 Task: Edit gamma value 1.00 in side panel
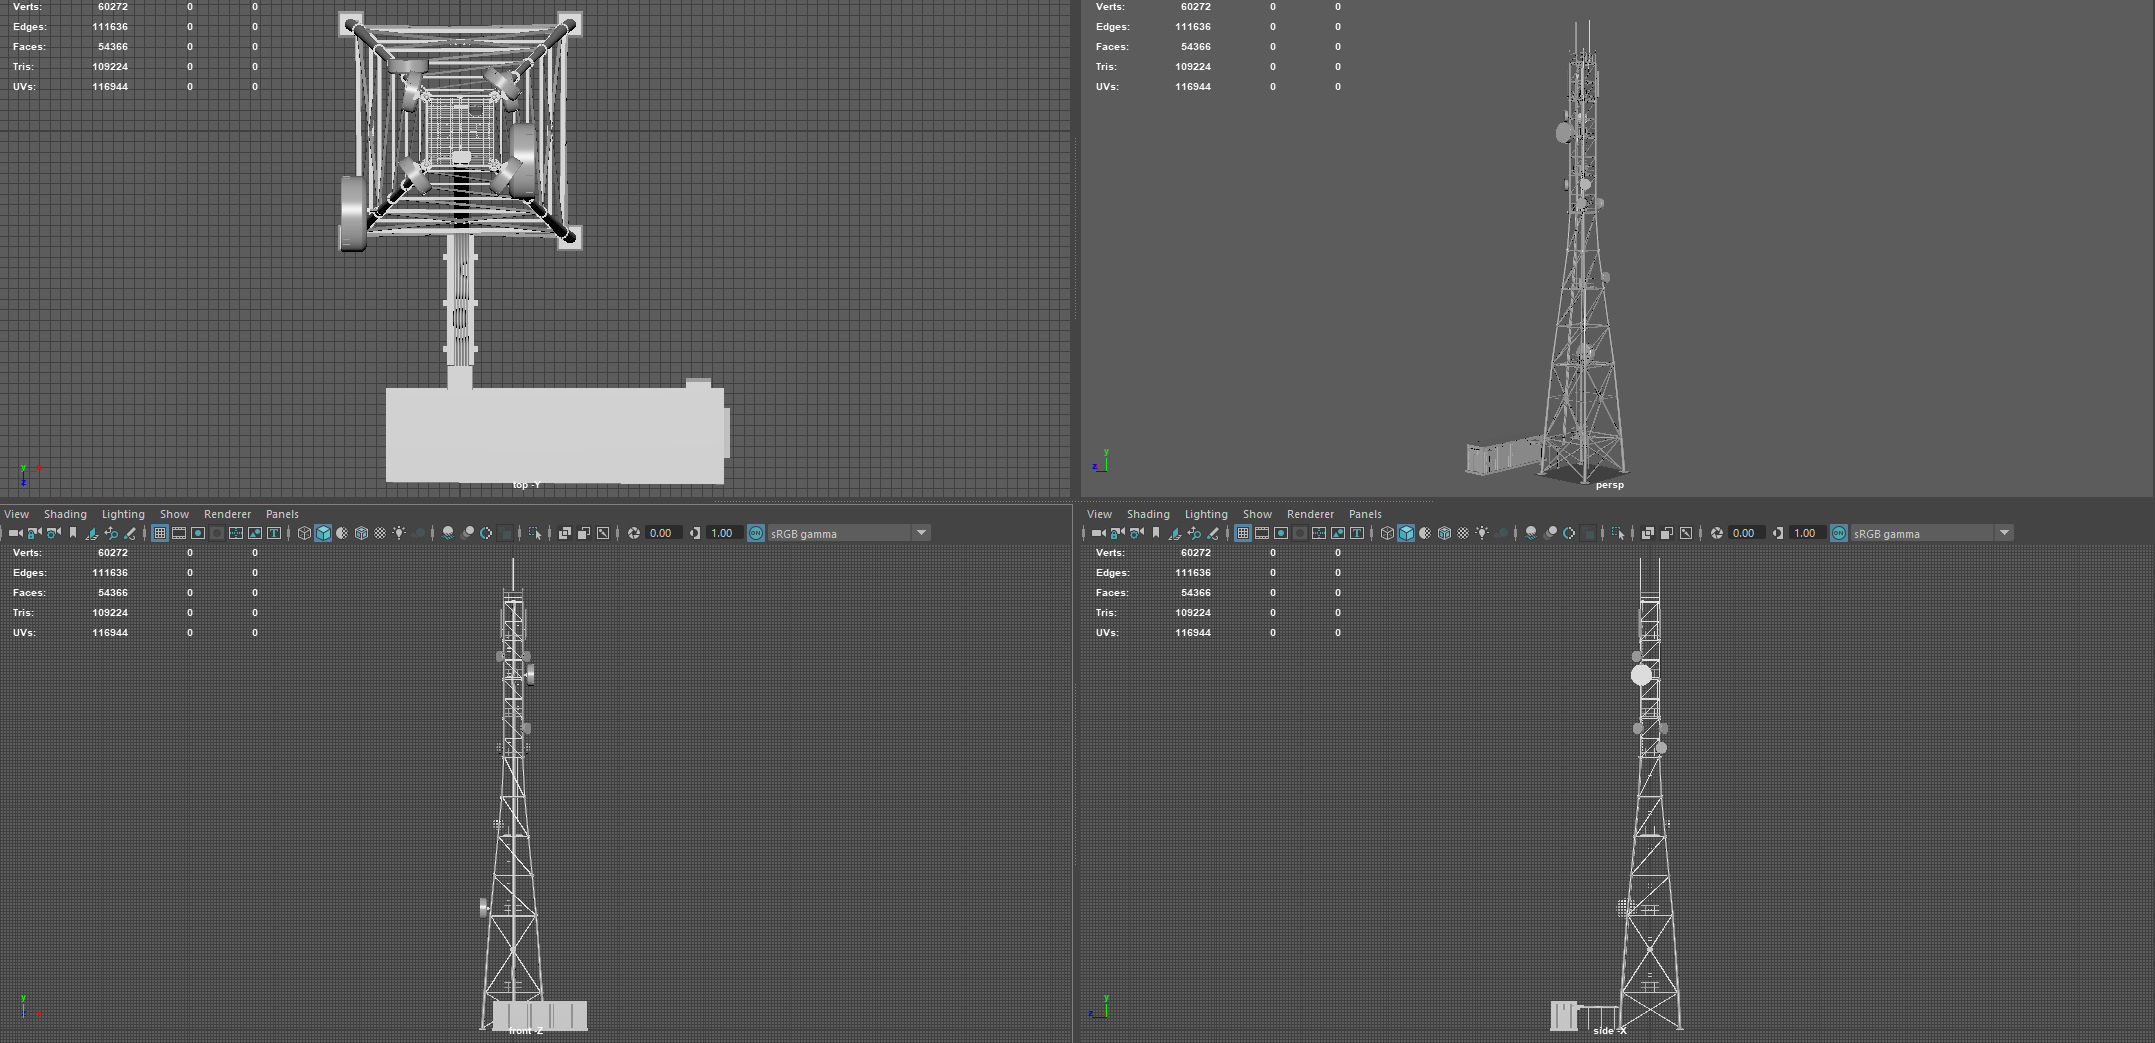1807,533
